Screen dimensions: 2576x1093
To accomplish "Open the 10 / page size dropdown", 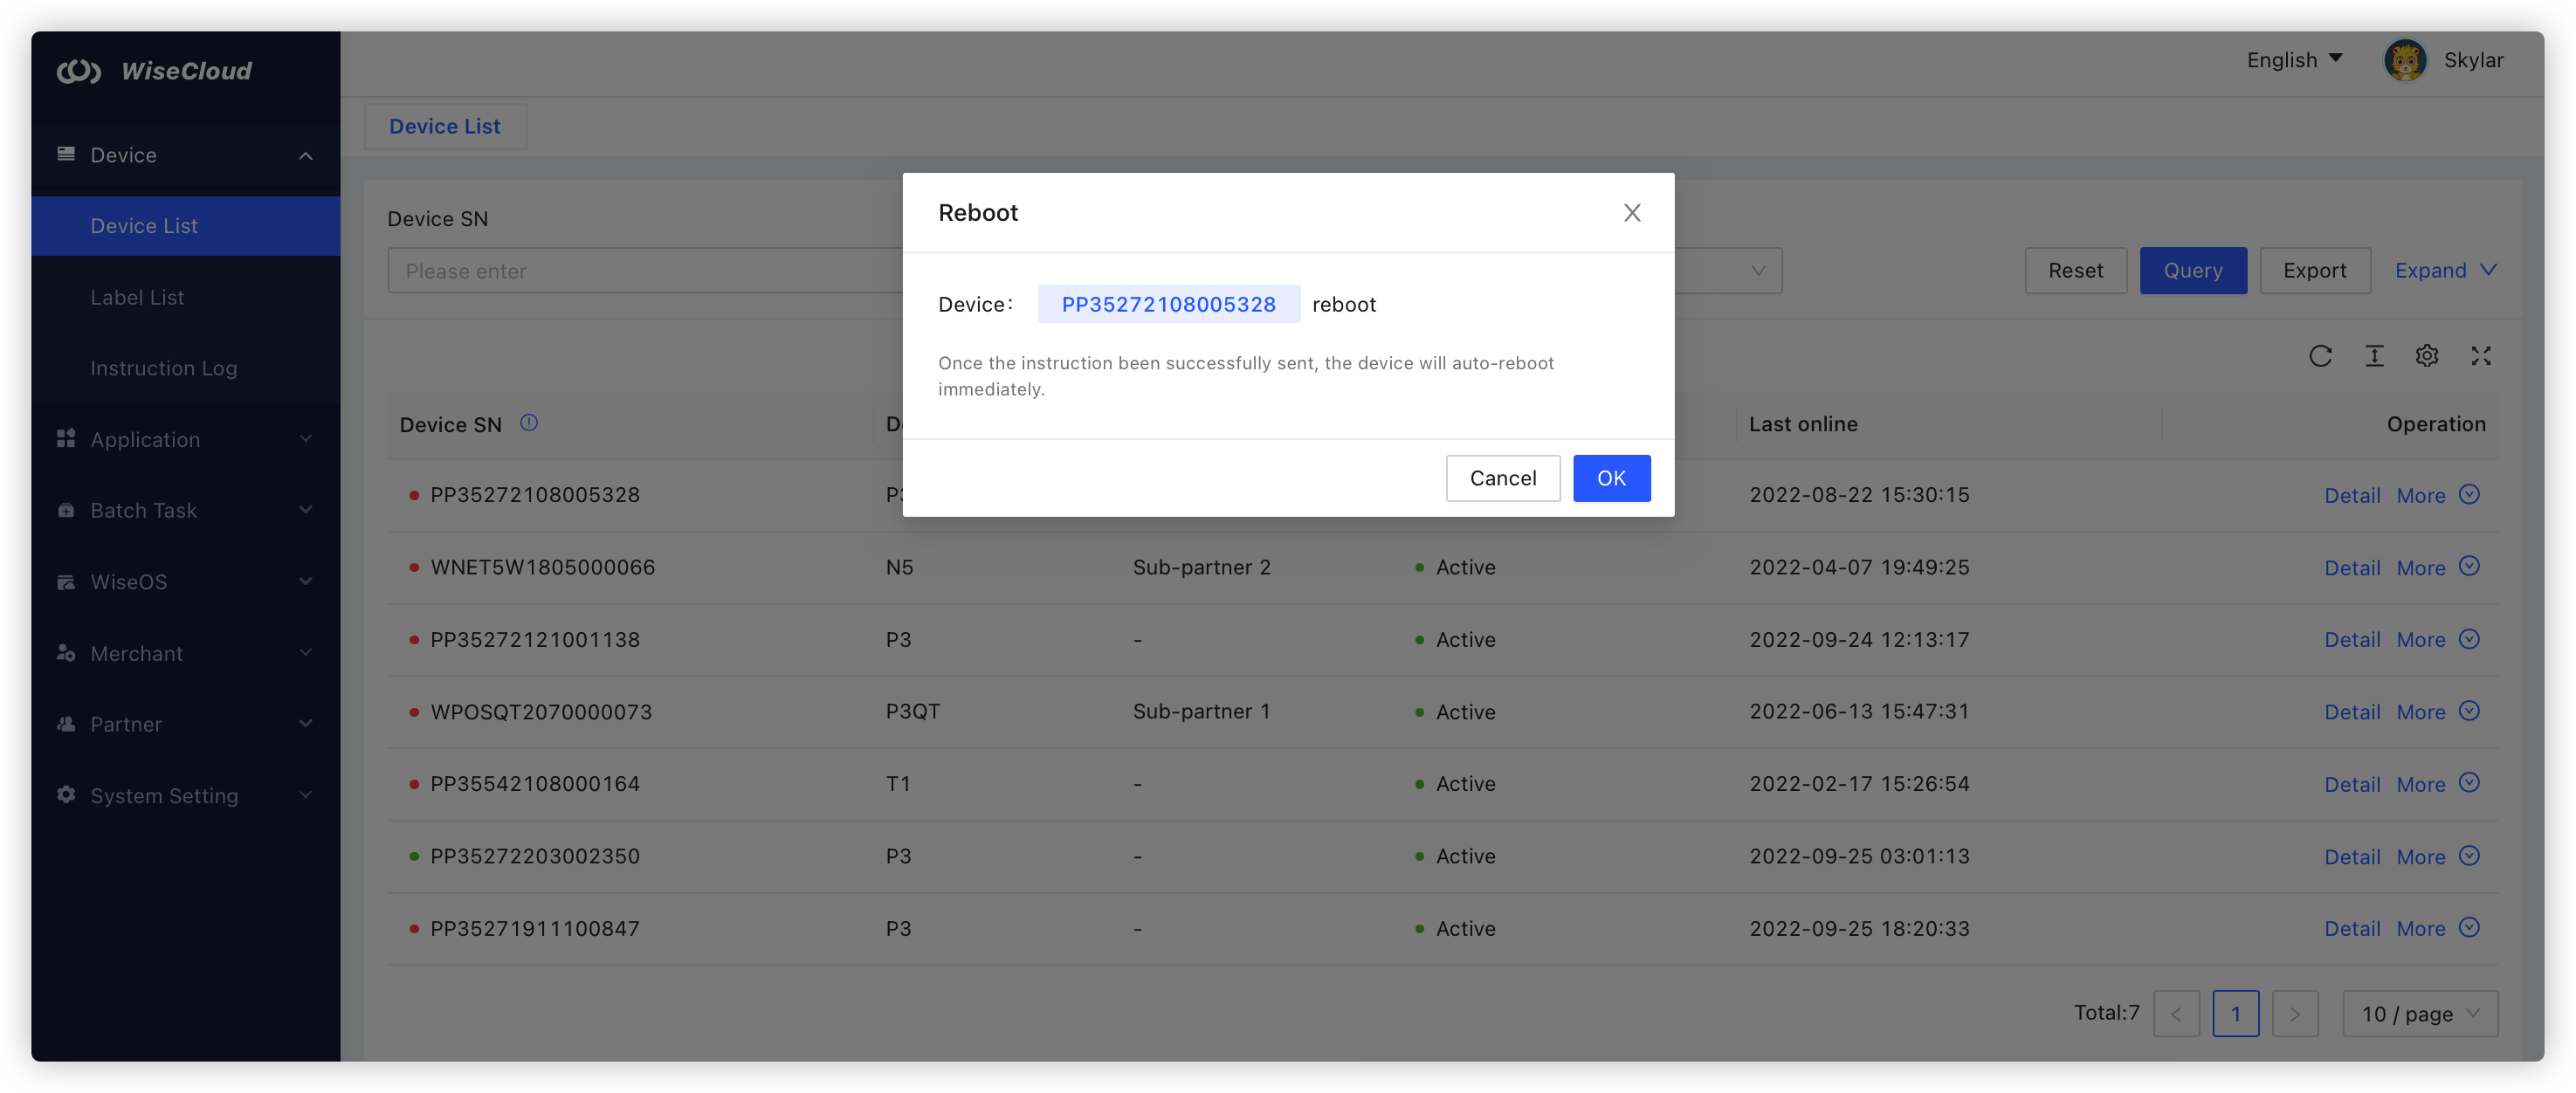I will click(2420, 1014).
